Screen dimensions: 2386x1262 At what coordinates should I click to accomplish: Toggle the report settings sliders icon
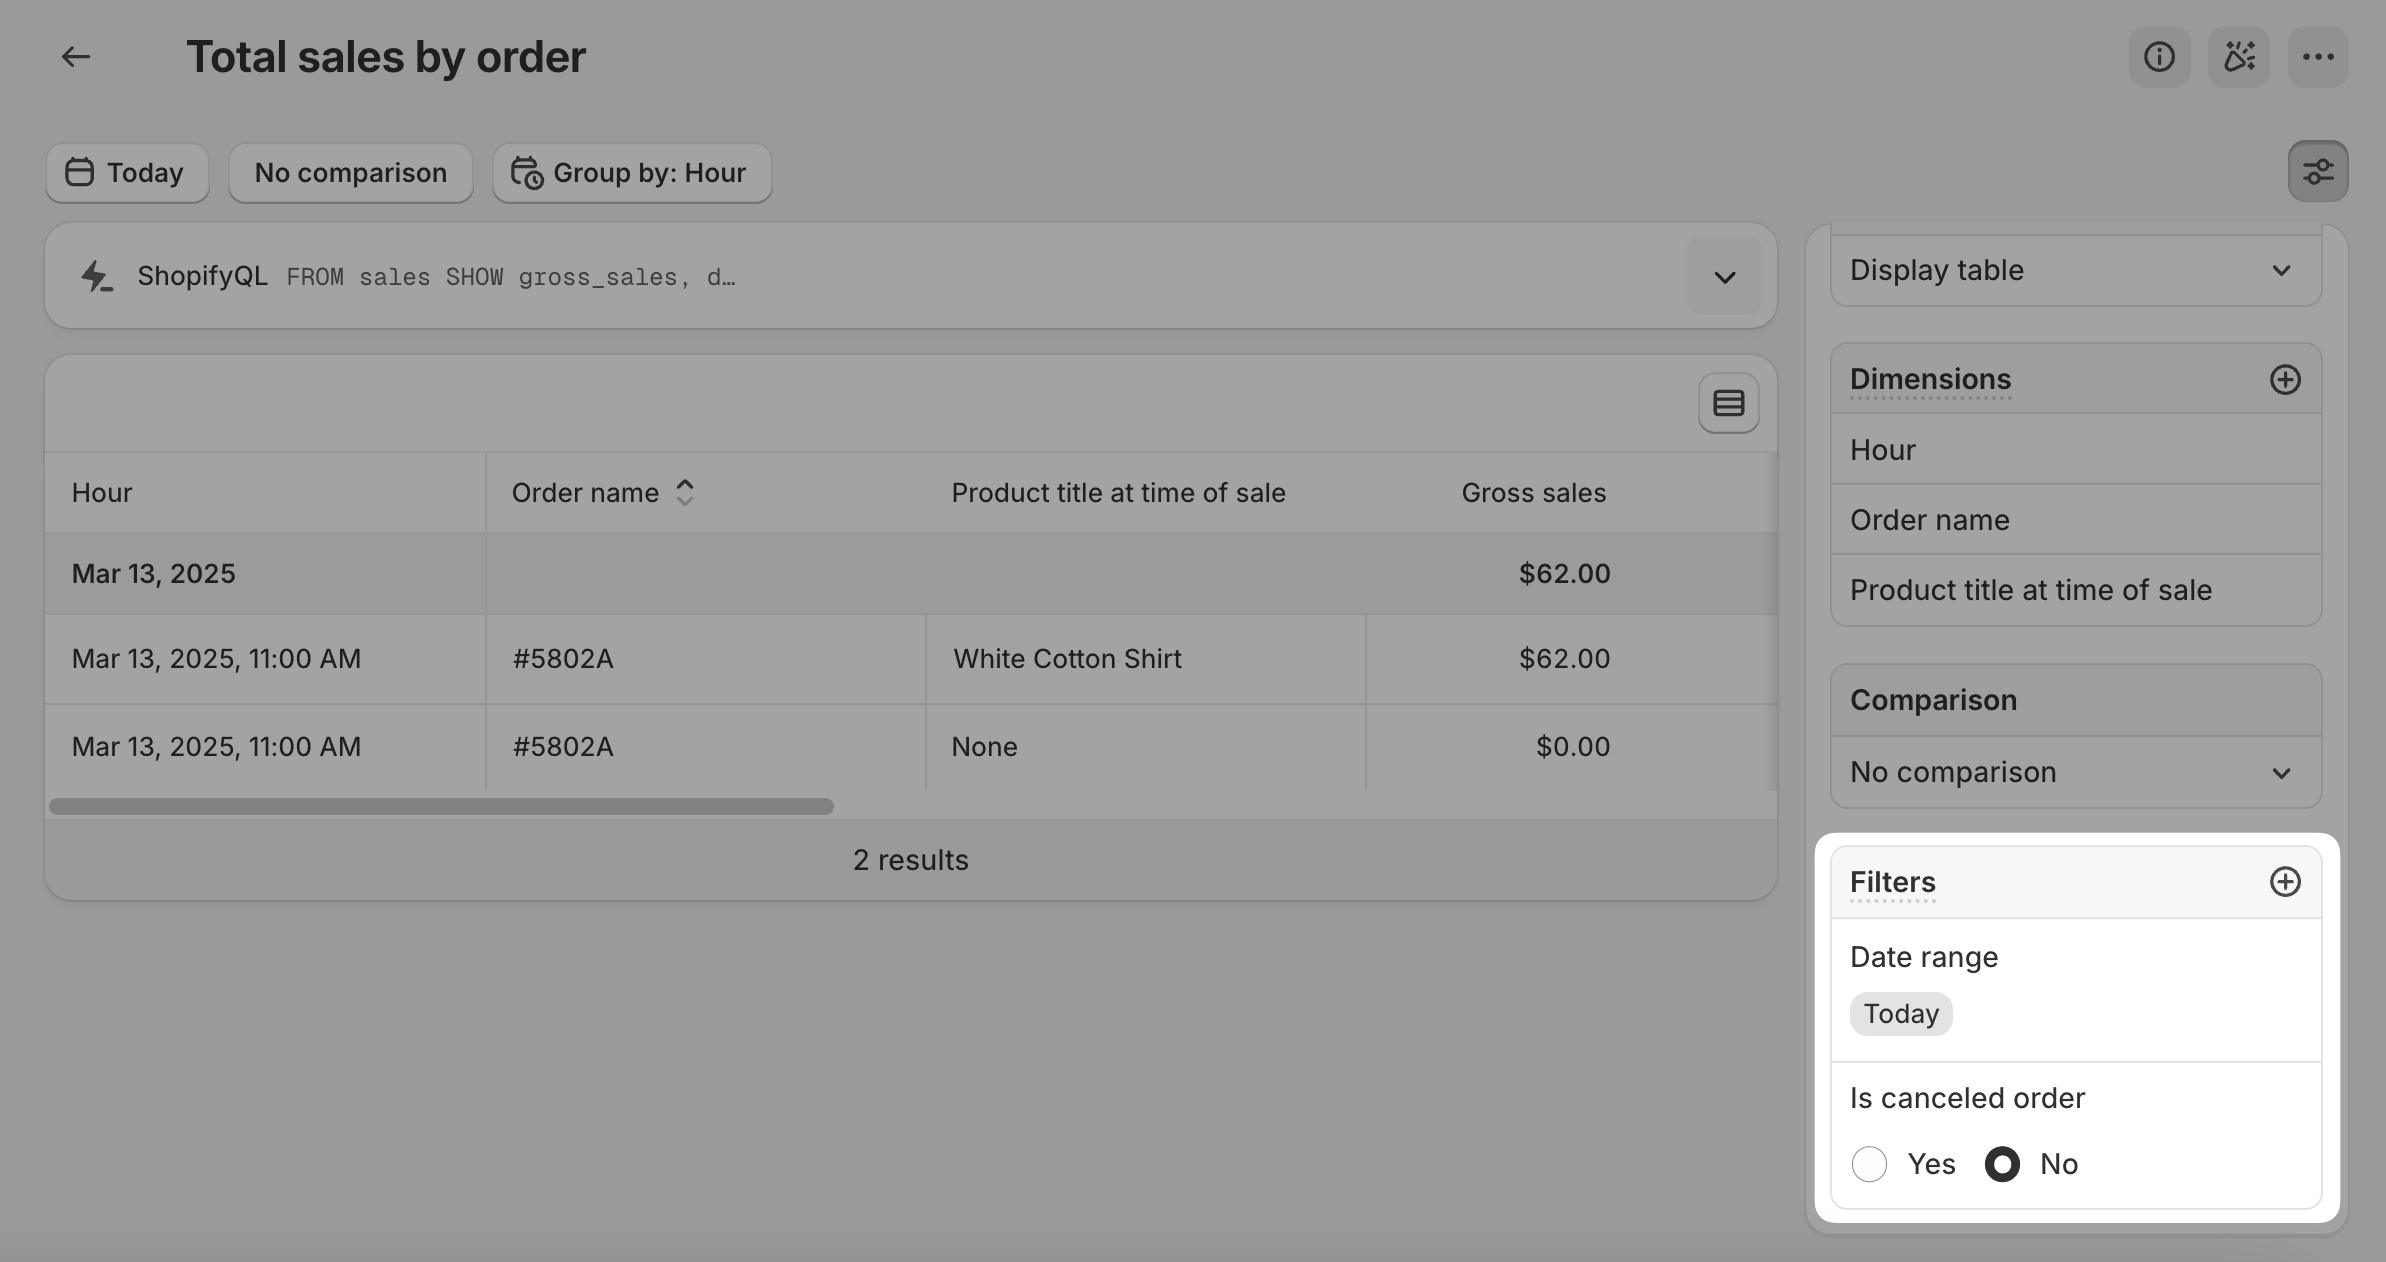coord(2318,172)
